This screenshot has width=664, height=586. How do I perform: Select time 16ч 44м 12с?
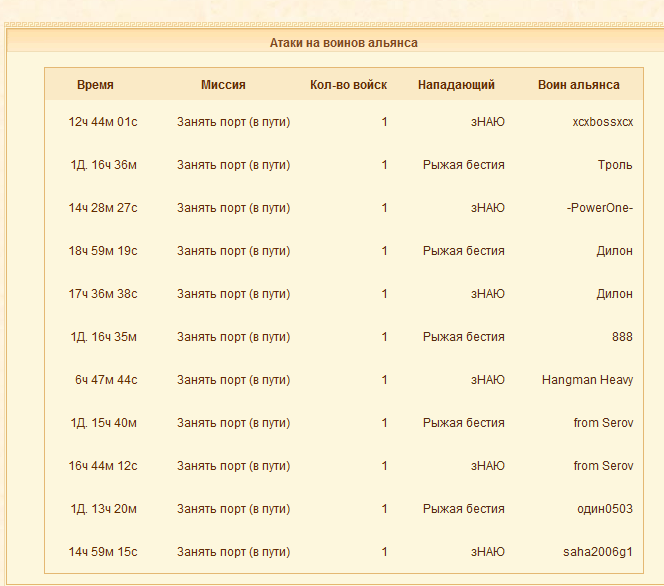[103, 466]
